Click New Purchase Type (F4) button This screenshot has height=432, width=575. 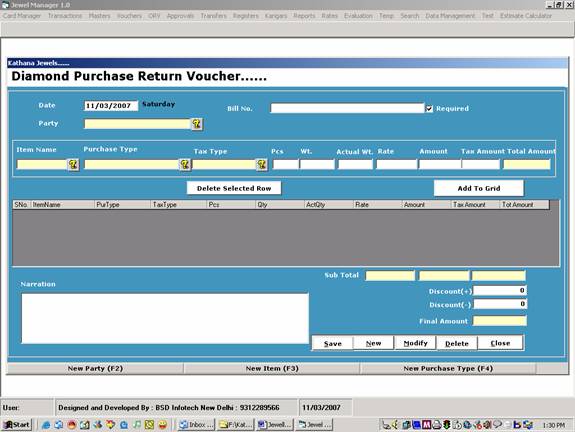pyautogui.click(x=448, y=368)
